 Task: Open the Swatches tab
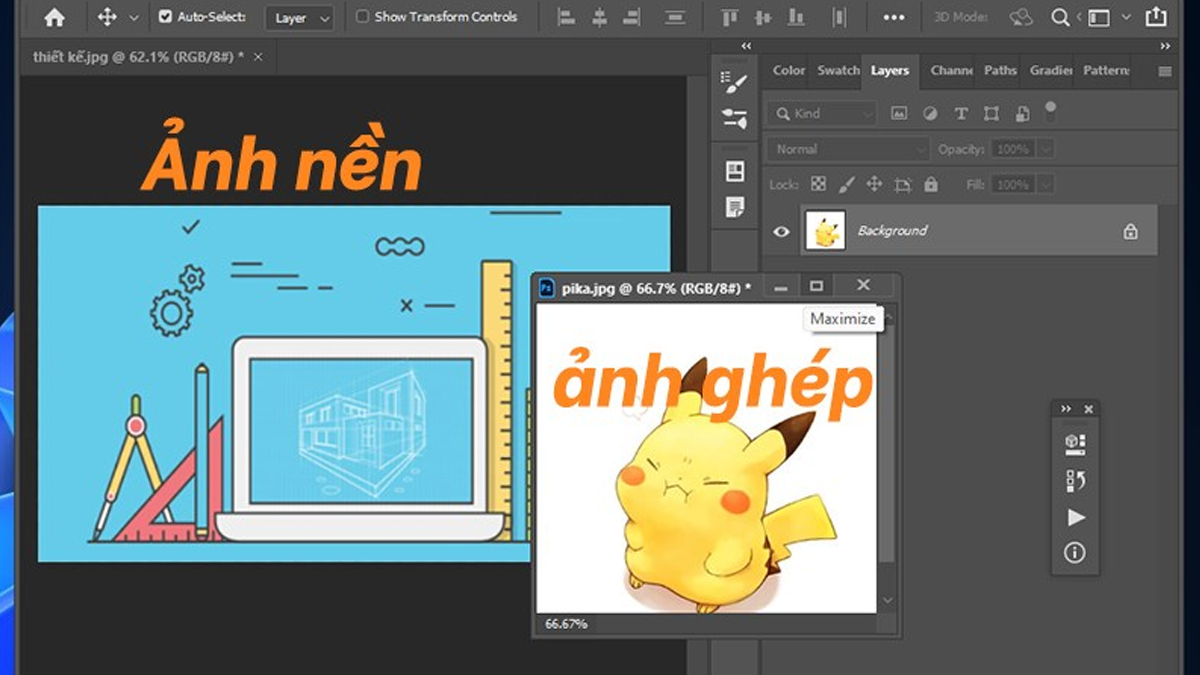pyautogui.click(x=838, y=71)
